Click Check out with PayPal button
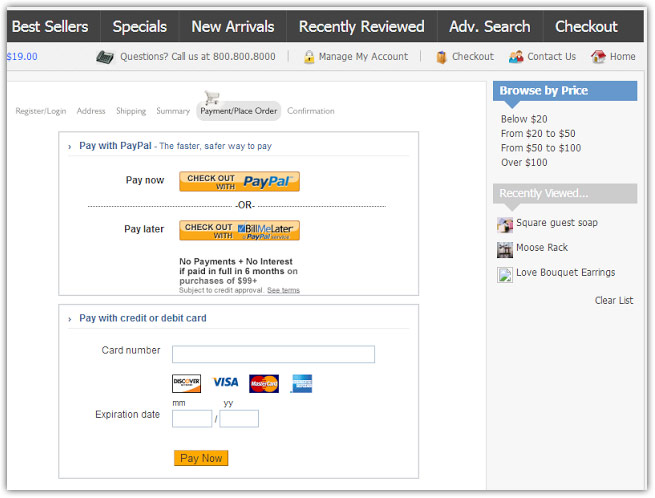The image size is (655, 498). point(239,181)
